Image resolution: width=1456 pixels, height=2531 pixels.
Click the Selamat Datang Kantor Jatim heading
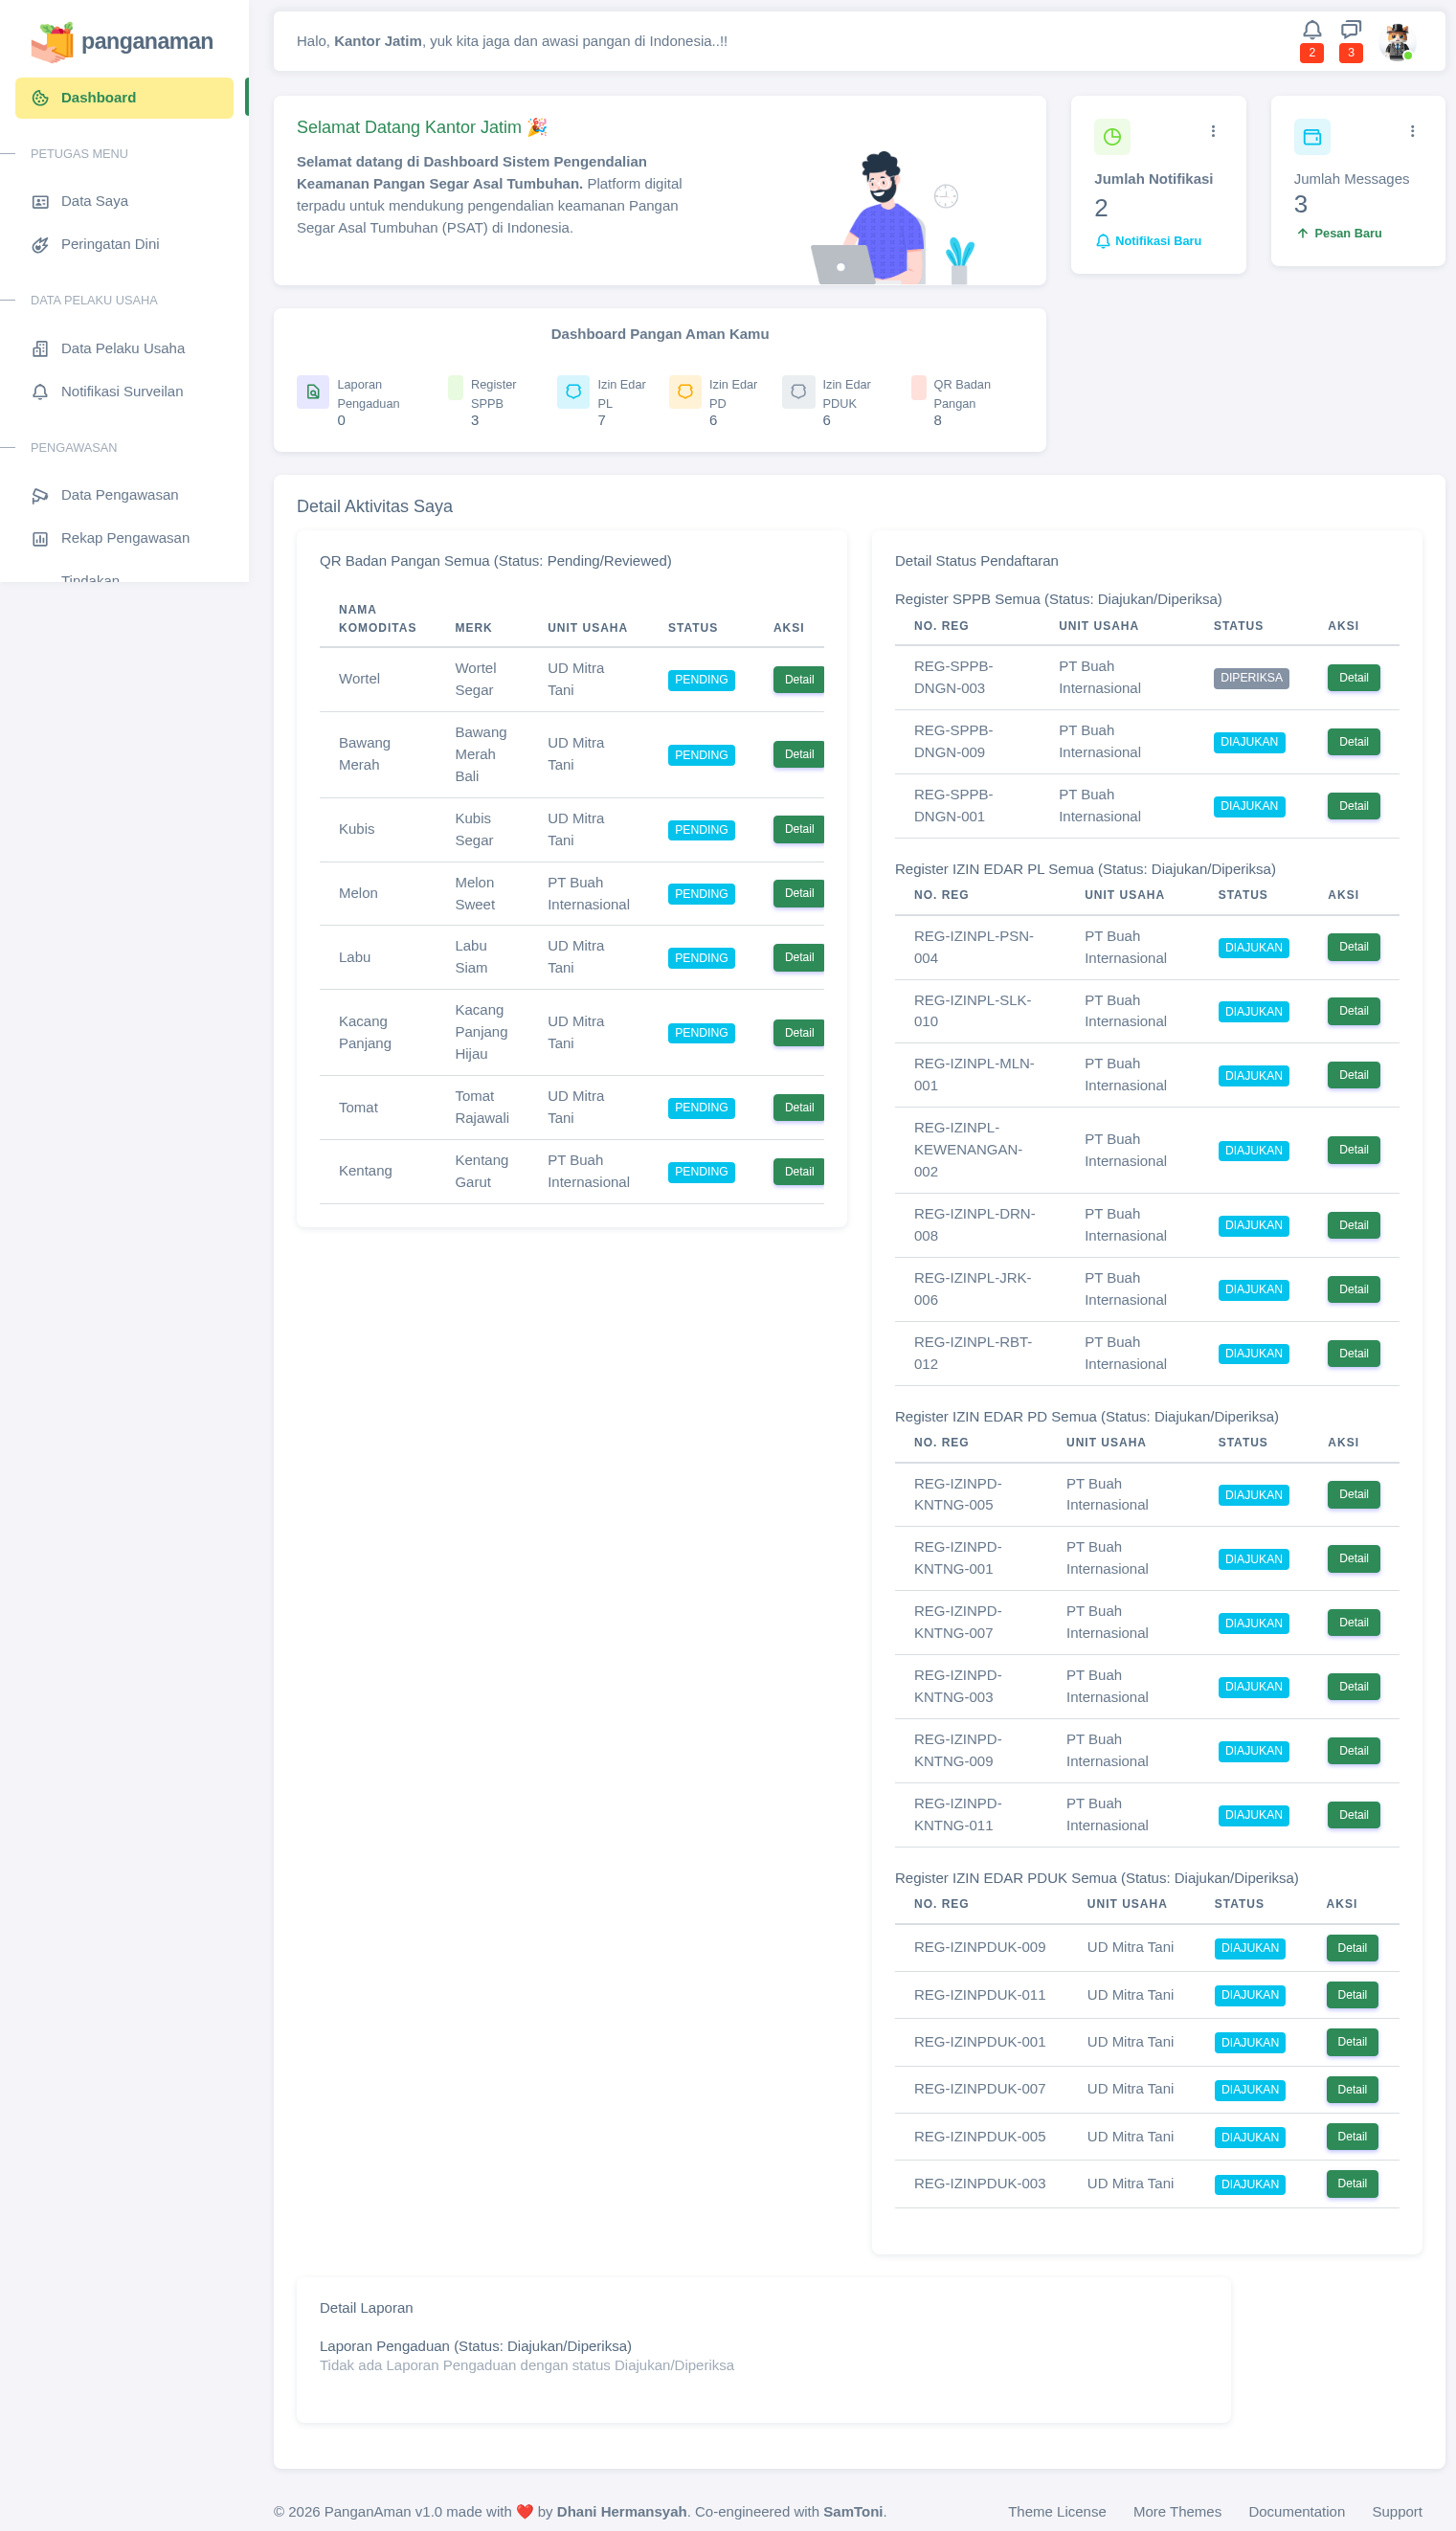coord(421,127)
